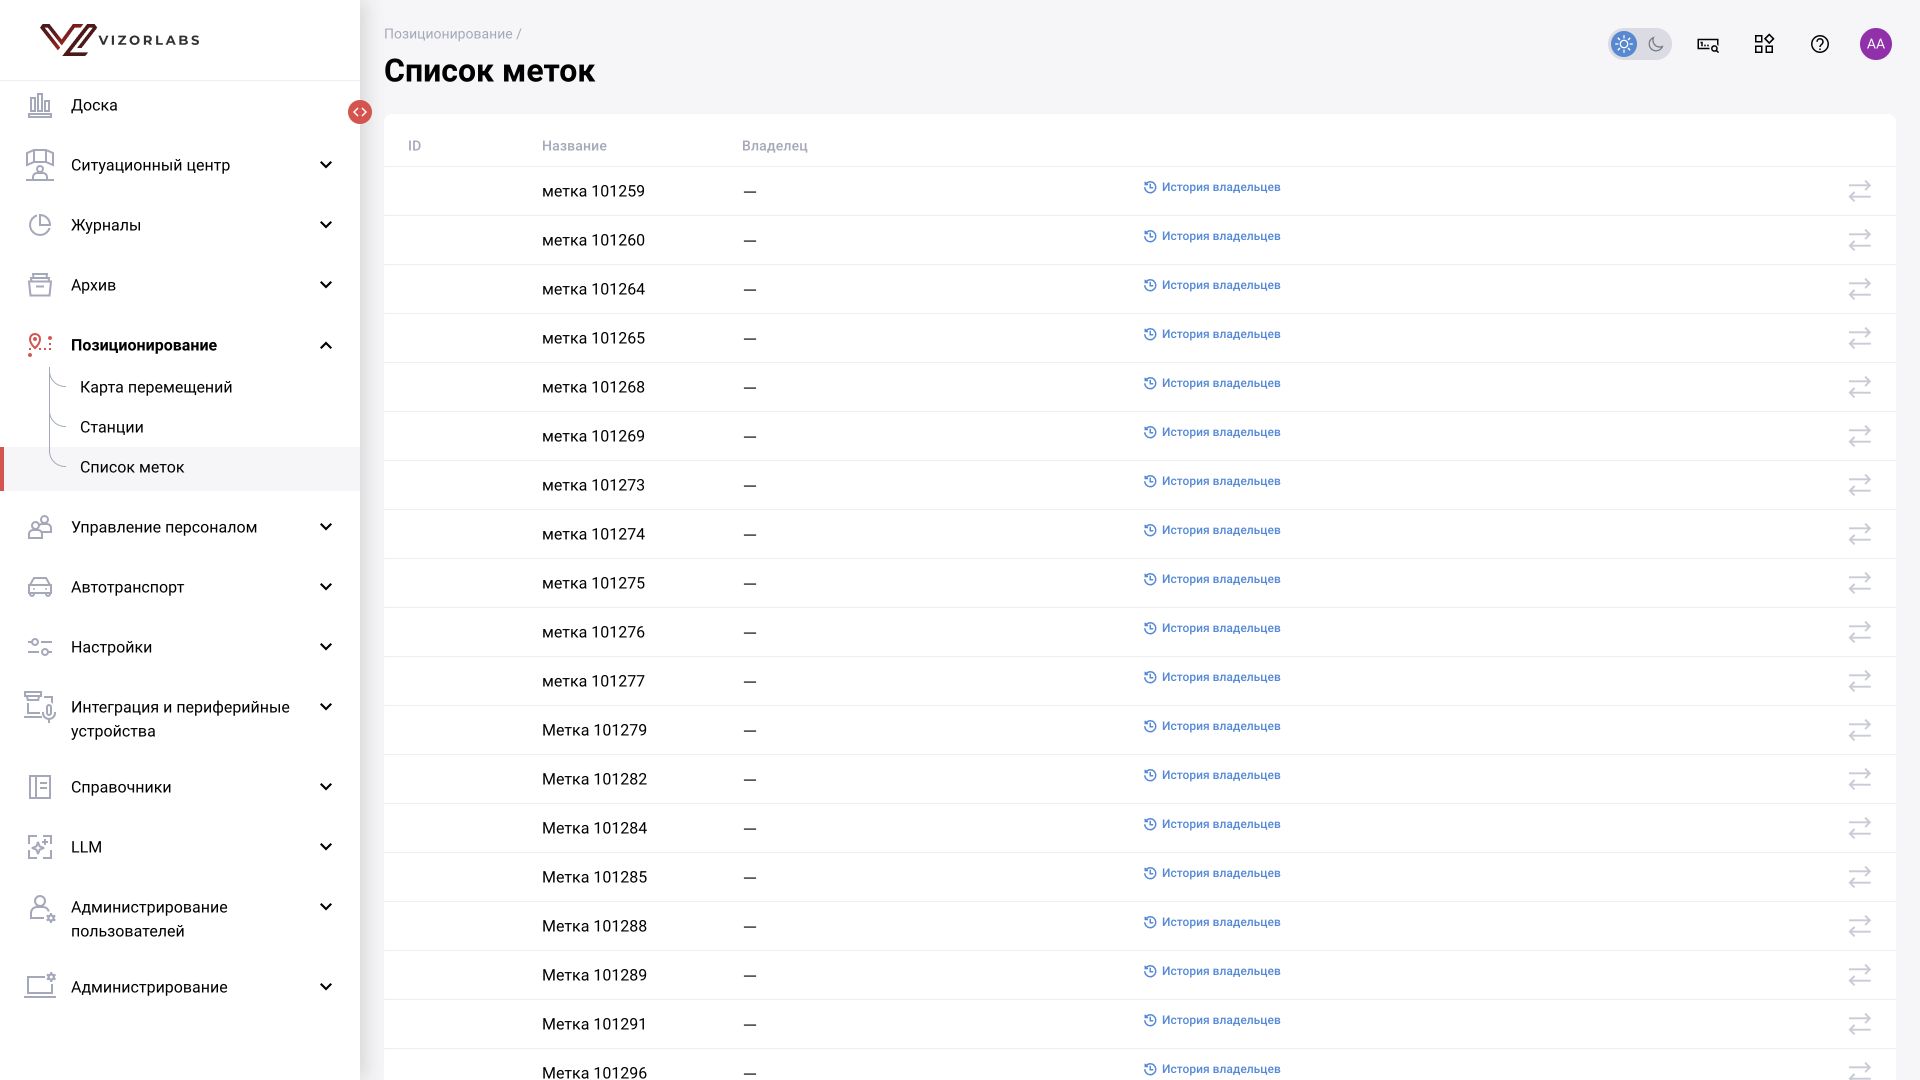Open the widgets grid icon in the header
Image resolution: width=1920 pixels, height=1080 pixels.
click(x=1764, y=44)
